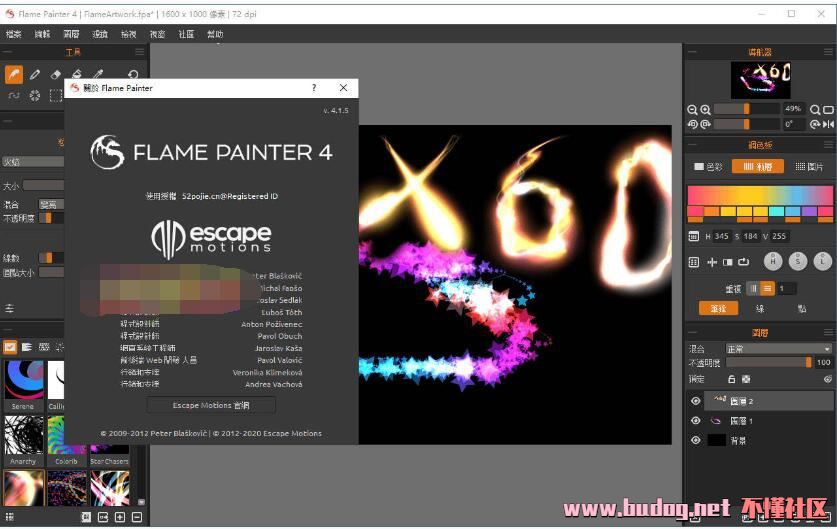The image size is (837, 529).
Task: Click the lock icon in the layers panel
Action: pyautogui.click(x=732, y=379)
